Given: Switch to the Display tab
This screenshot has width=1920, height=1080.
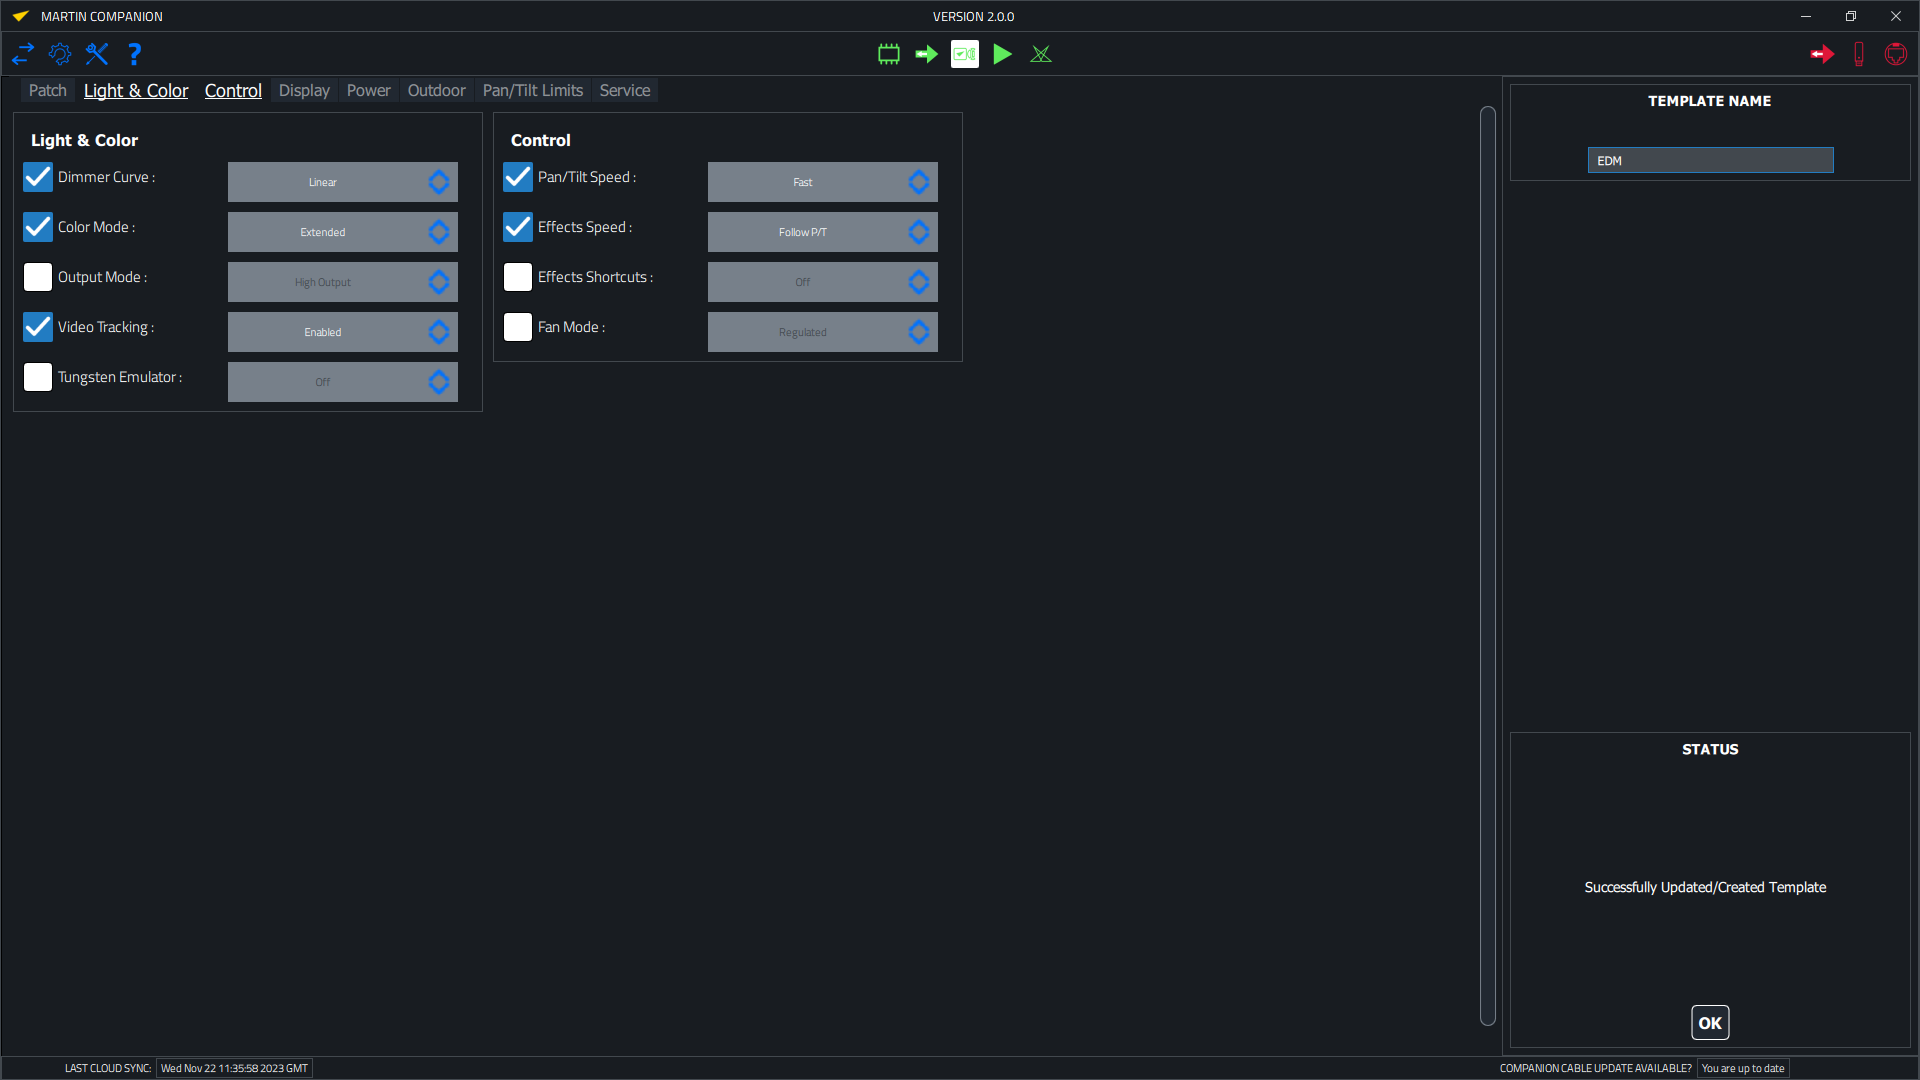Looking at the screenshot, I should tap(304, 90).
